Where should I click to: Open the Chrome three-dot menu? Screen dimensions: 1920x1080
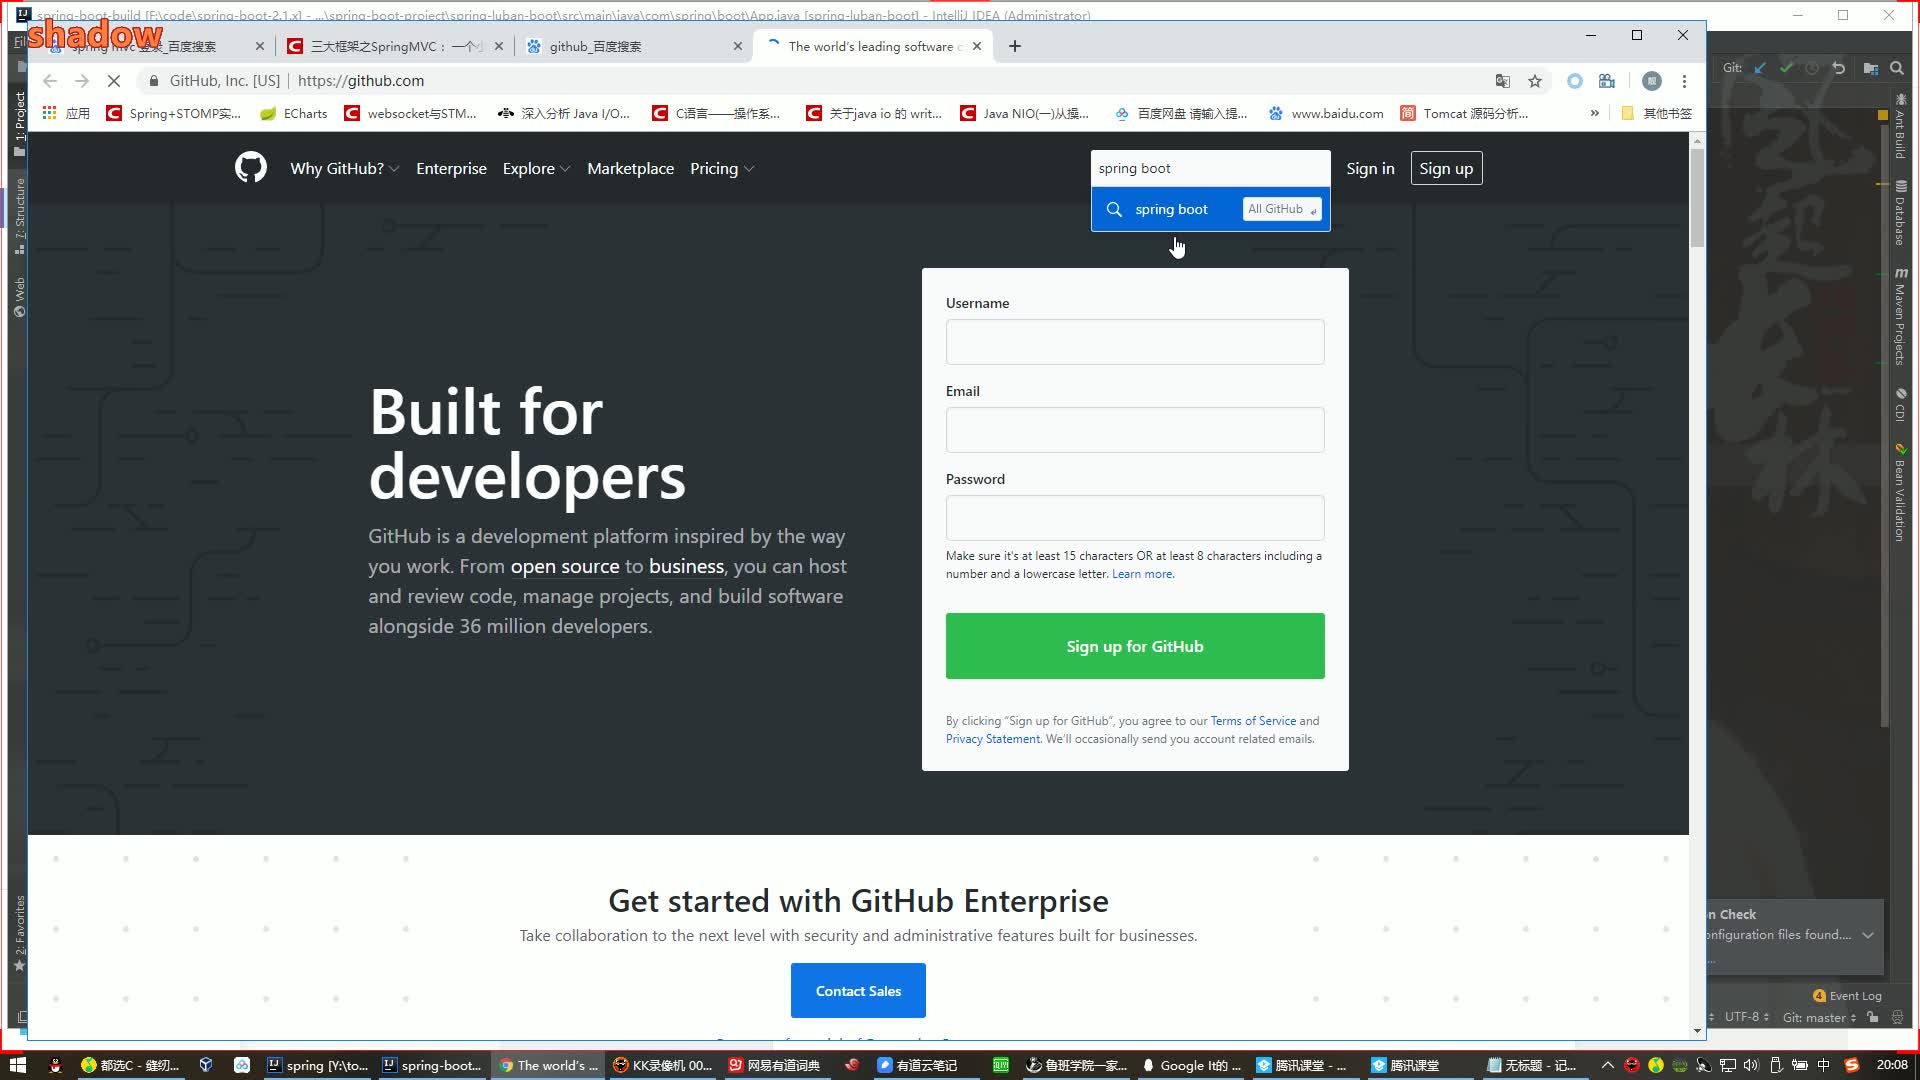[1684, 81]
